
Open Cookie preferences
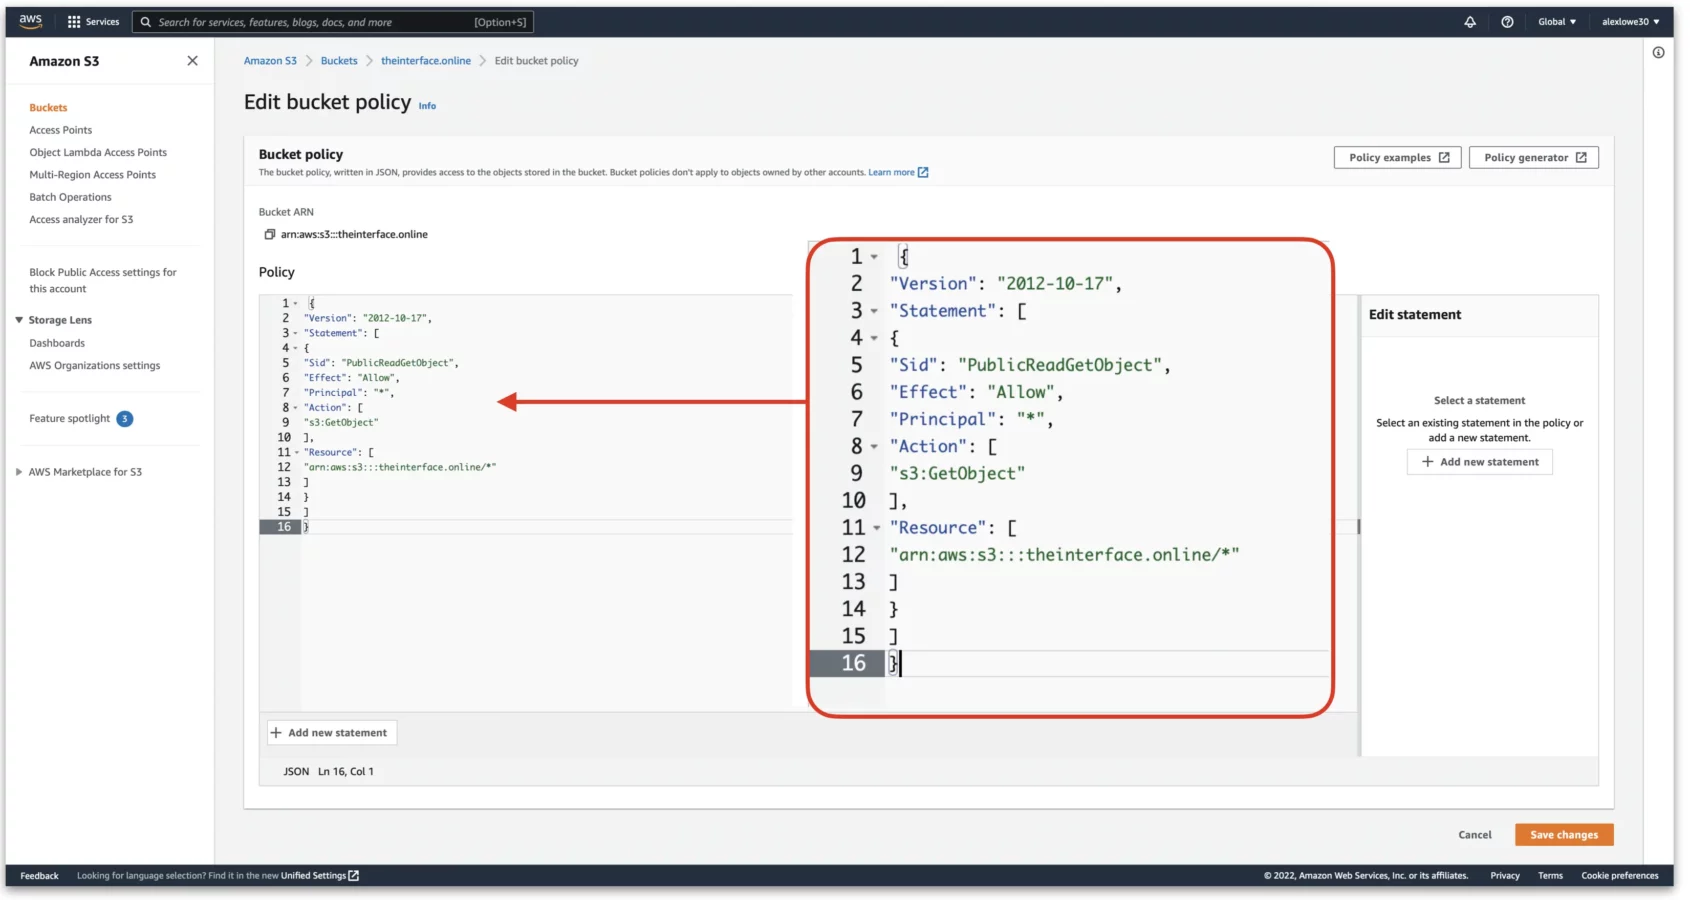pos(1620,876)
